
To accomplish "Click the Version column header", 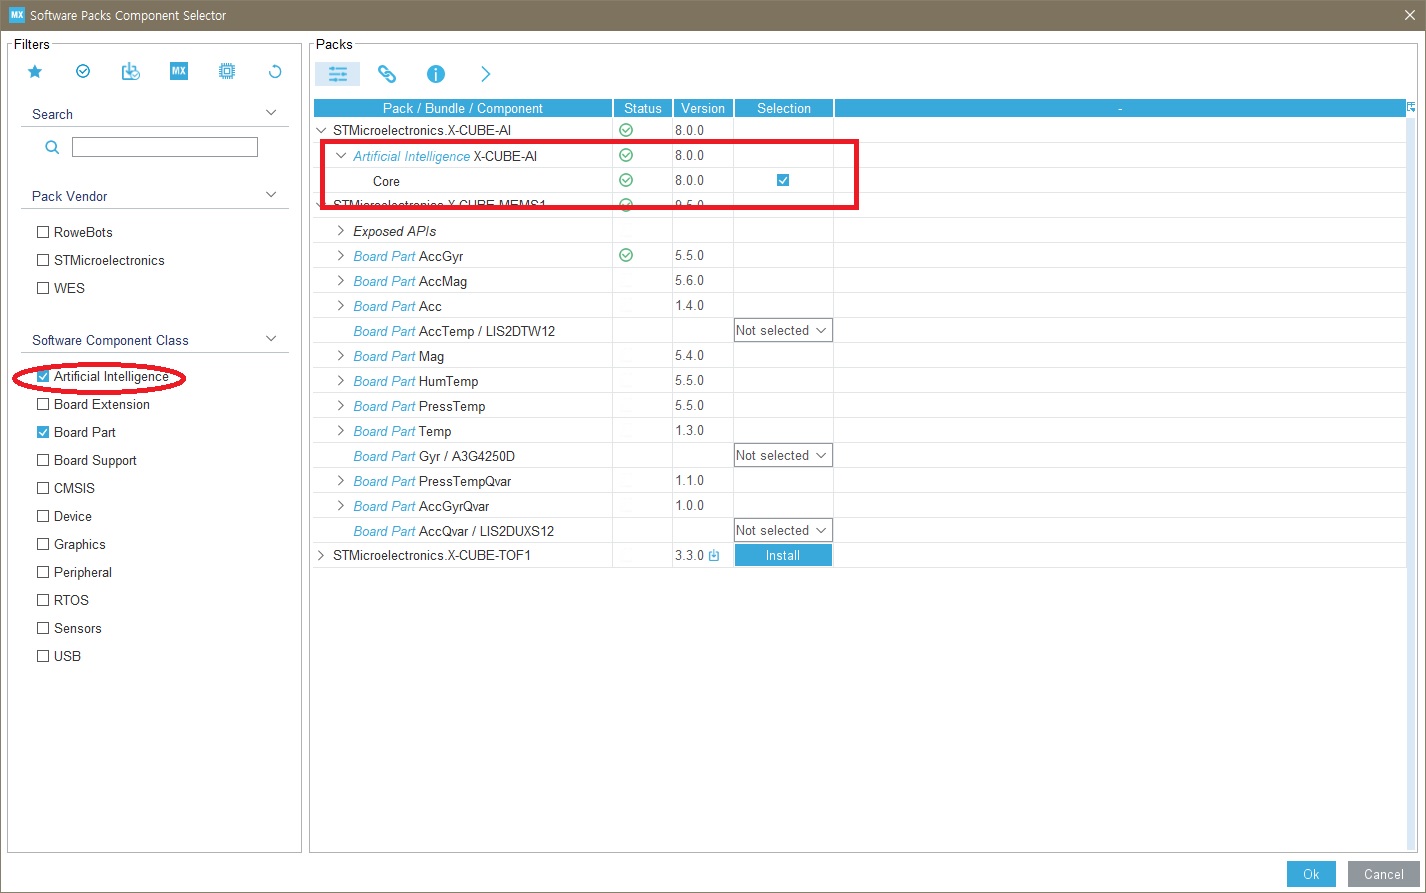I will coord(703,108).
